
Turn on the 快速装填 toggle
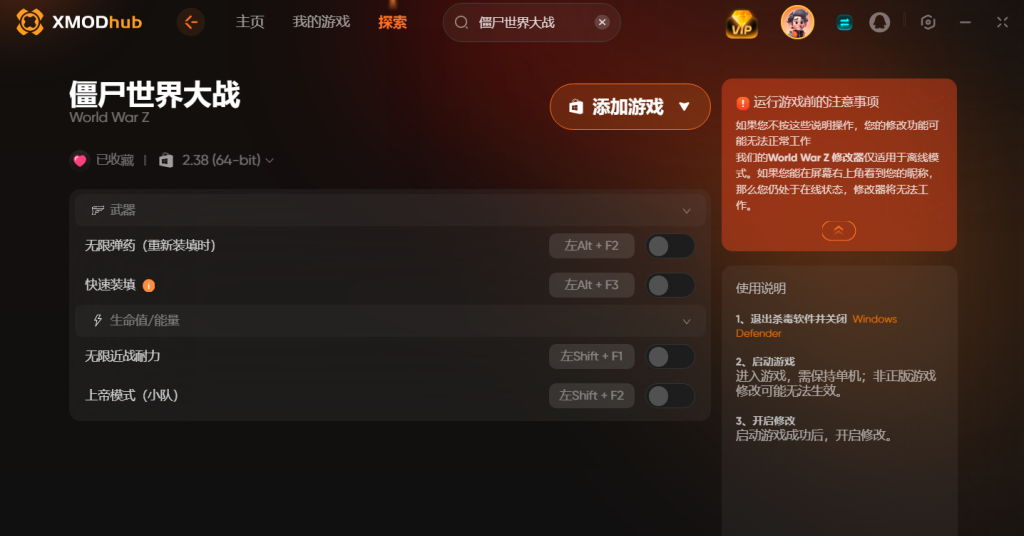coord(670,285)
